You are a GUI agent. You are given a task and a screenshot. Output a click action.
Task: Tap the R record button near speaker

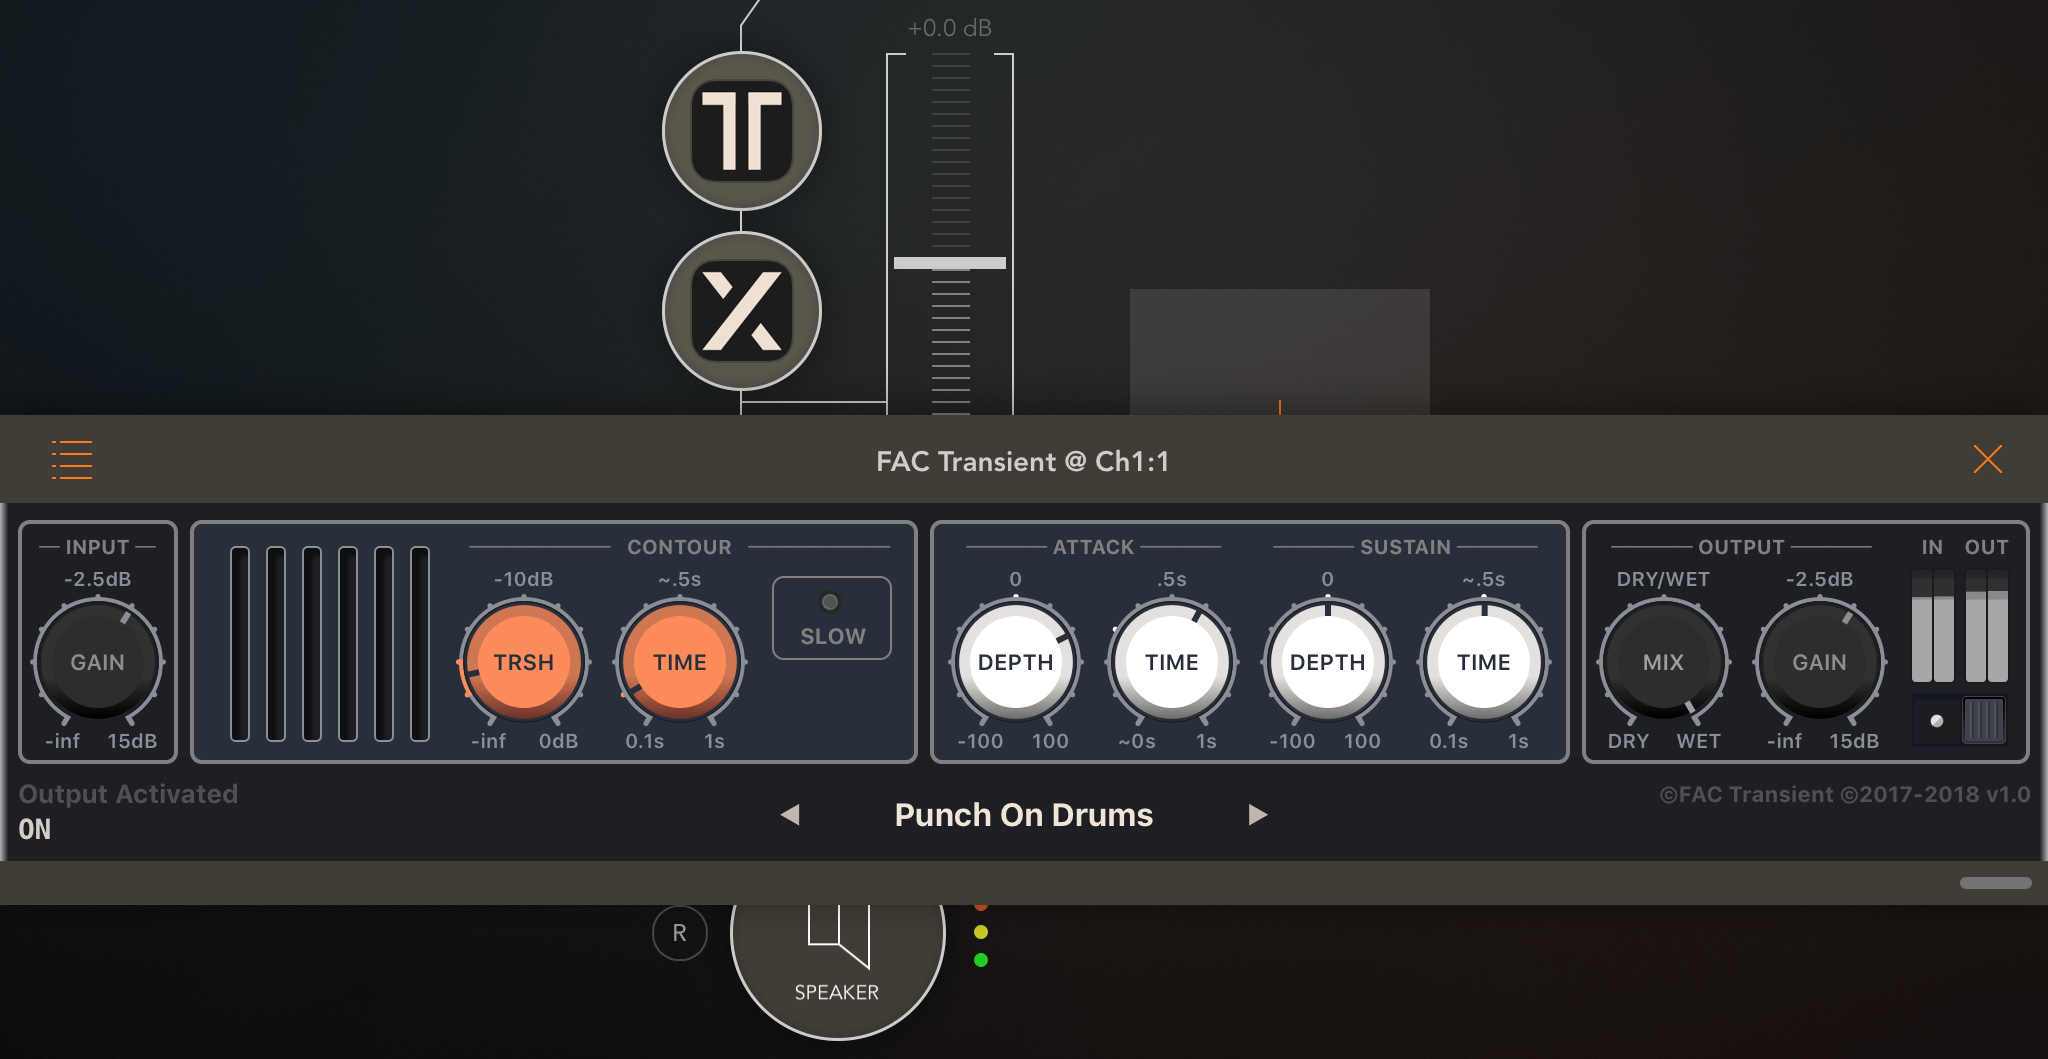point(680,933)
